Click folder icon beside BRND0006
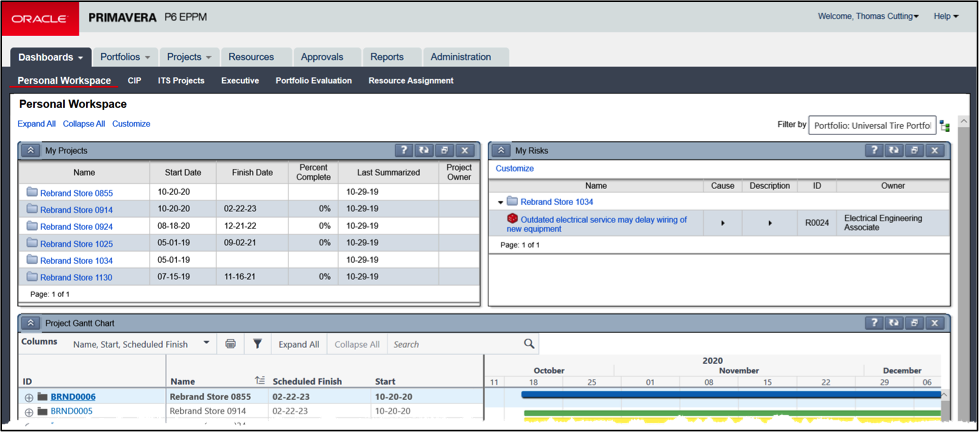The image size is (979, 432). (x=42, y=396)
